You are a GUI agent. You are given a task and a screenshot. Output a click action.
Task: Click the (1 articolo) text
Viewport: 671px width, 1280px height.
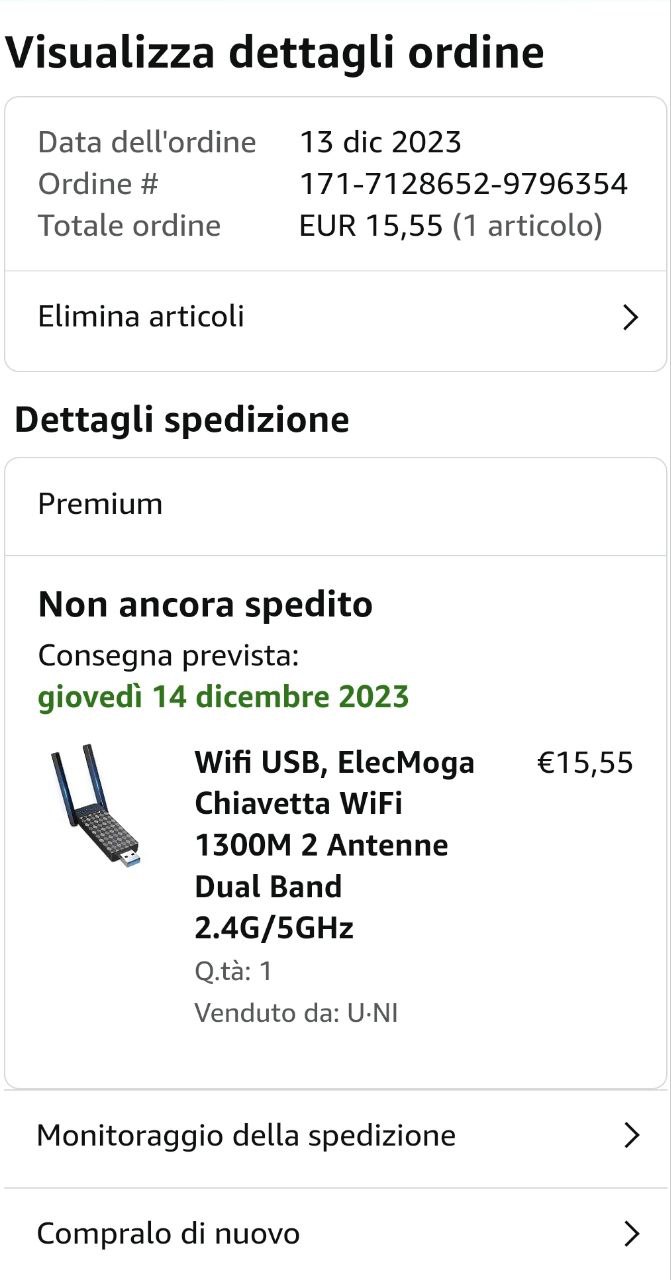pyautogui.click(x=527, y=226)
